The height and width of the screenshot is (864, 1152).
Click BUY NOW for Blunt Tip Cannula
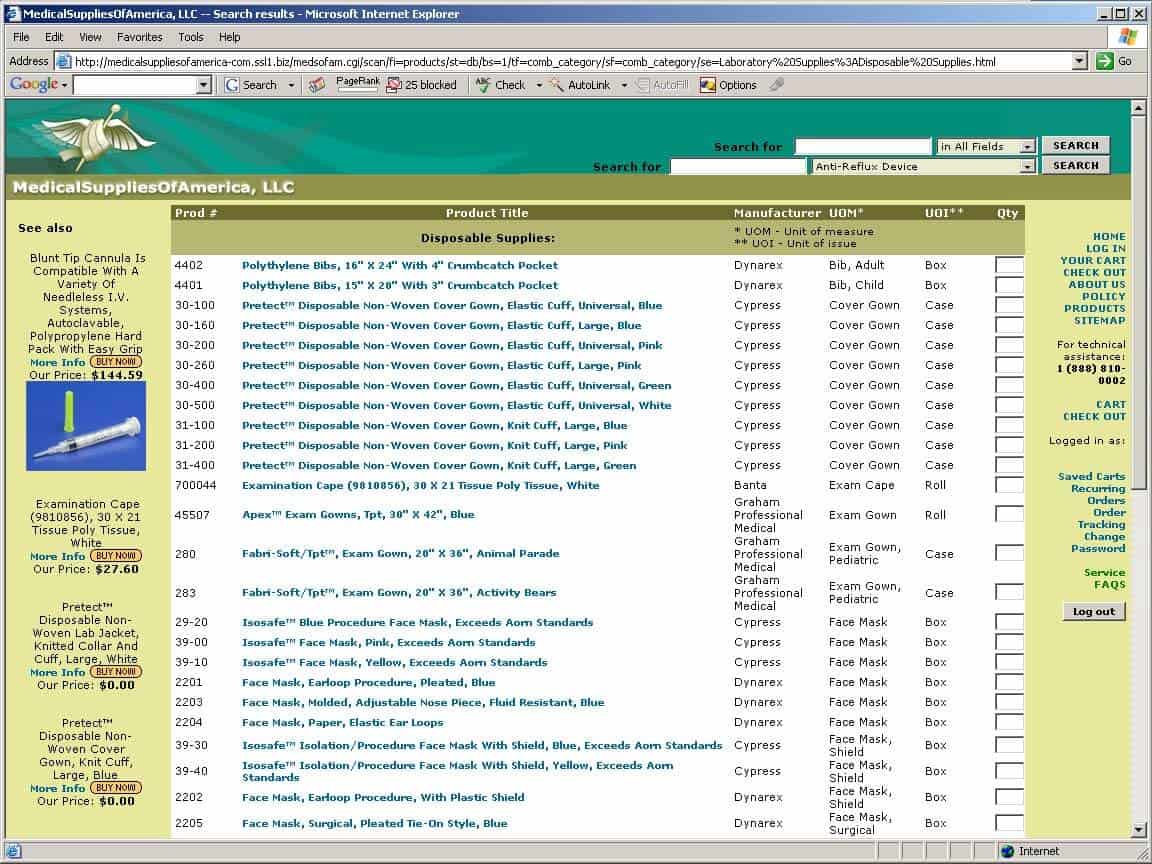pyautogui.click(x=116, y=361)
